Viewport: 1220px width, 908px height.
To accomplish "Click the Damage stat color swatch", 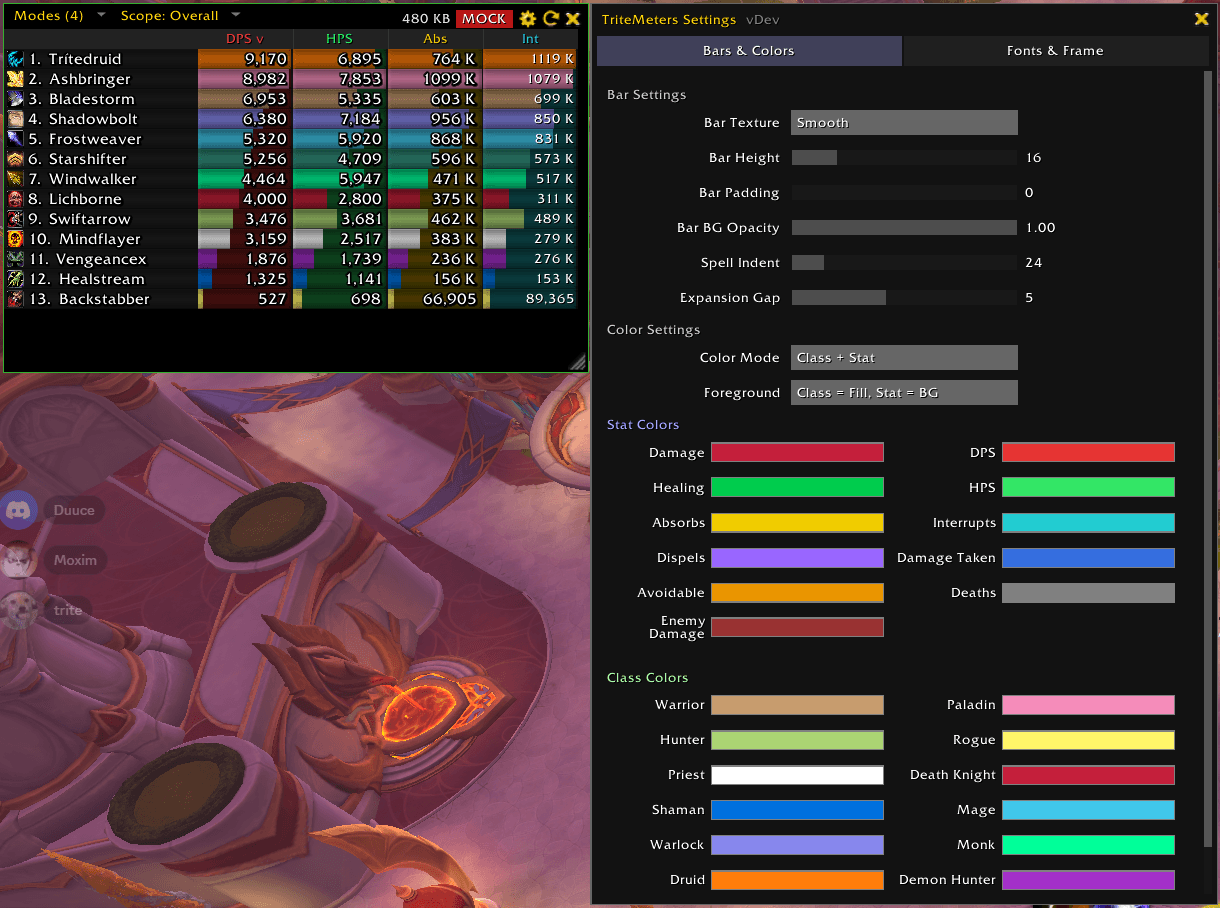I will (x=797, y=453).
